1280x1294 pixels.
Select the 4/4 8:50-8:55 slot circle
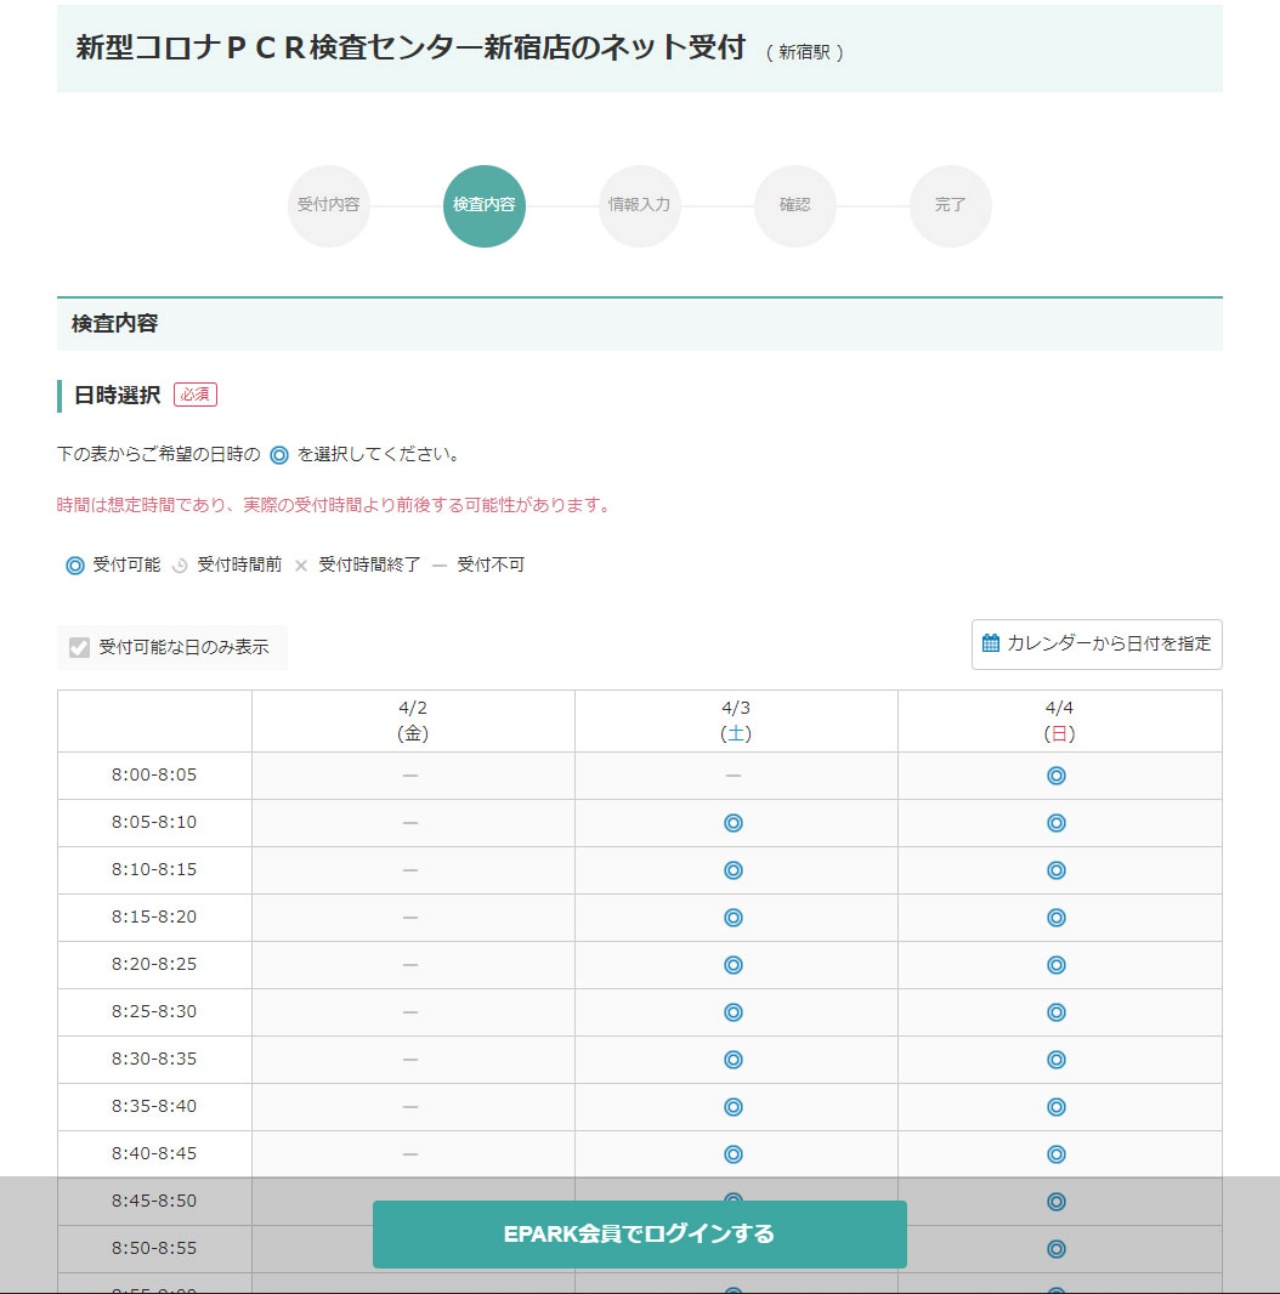point(1056,1249)
